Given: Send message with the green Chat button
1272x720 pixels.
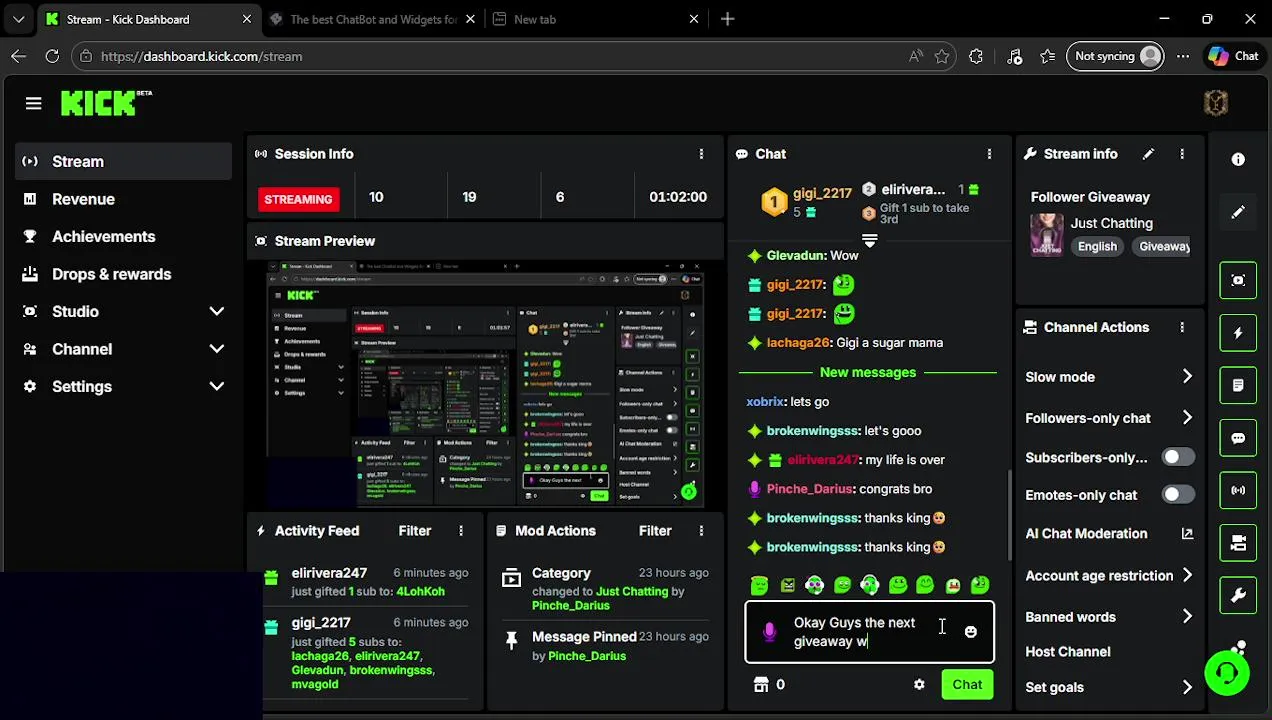Looking at the screenshot, I should click(967, 685).
